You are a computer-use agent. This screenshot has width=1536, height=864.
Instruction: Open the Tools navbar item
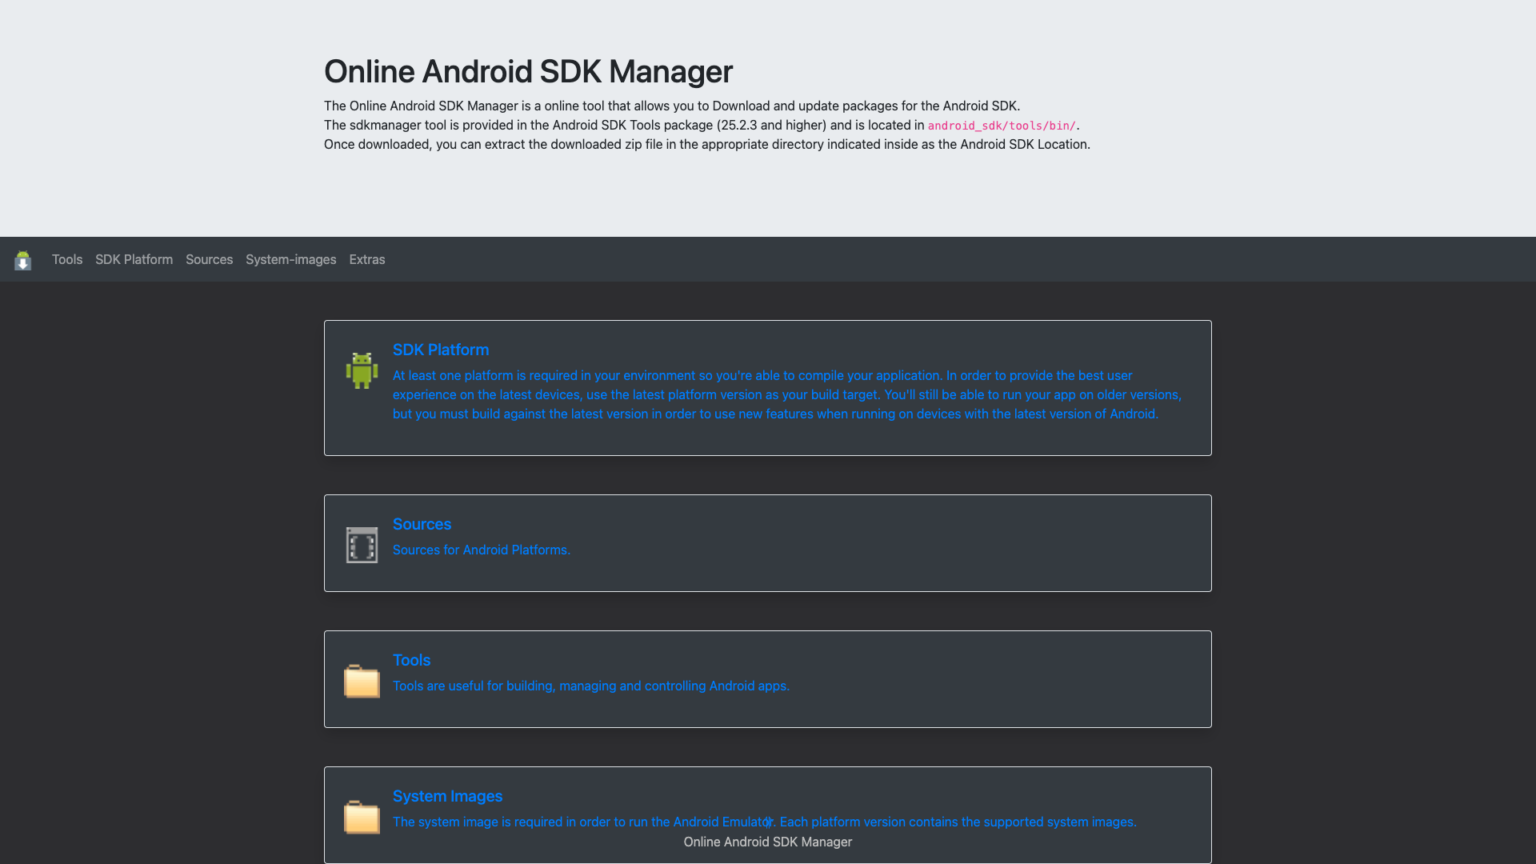[x=67, y=259]
